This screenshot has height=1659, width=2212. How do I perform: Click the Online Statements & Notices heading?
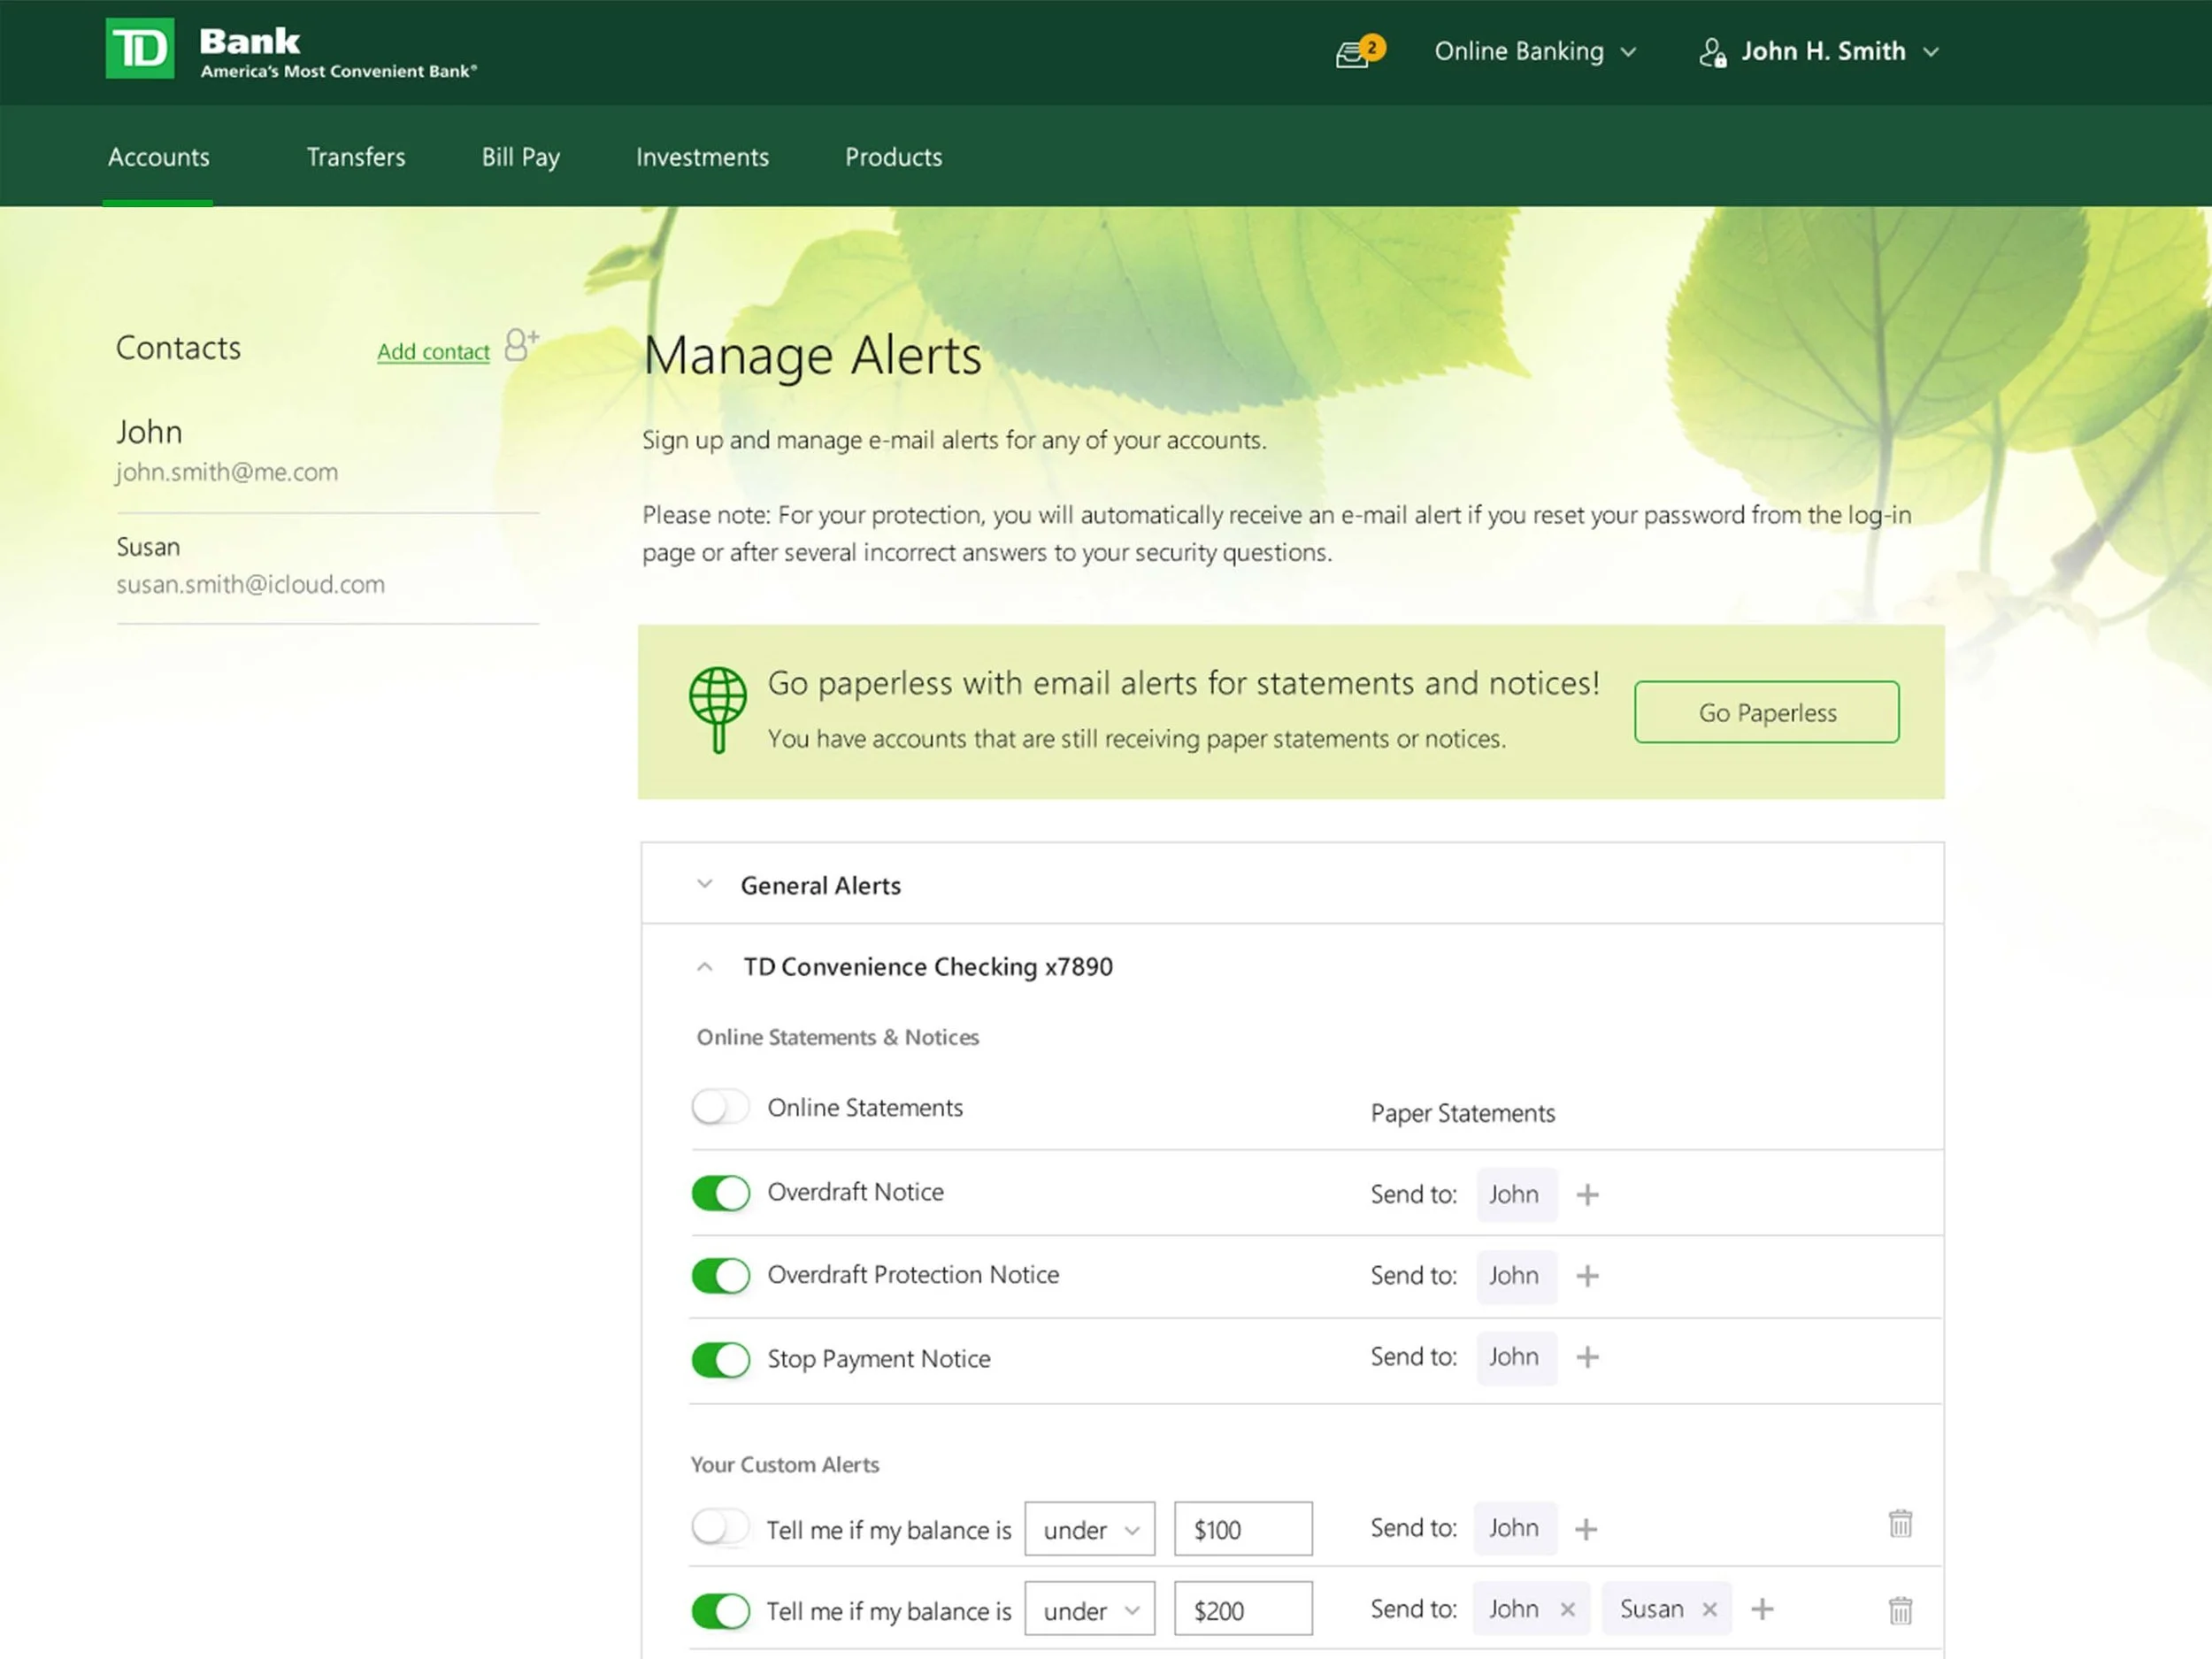837,1037
